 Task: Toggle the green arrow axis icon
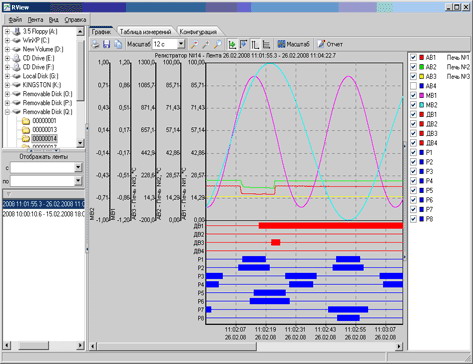232,44
